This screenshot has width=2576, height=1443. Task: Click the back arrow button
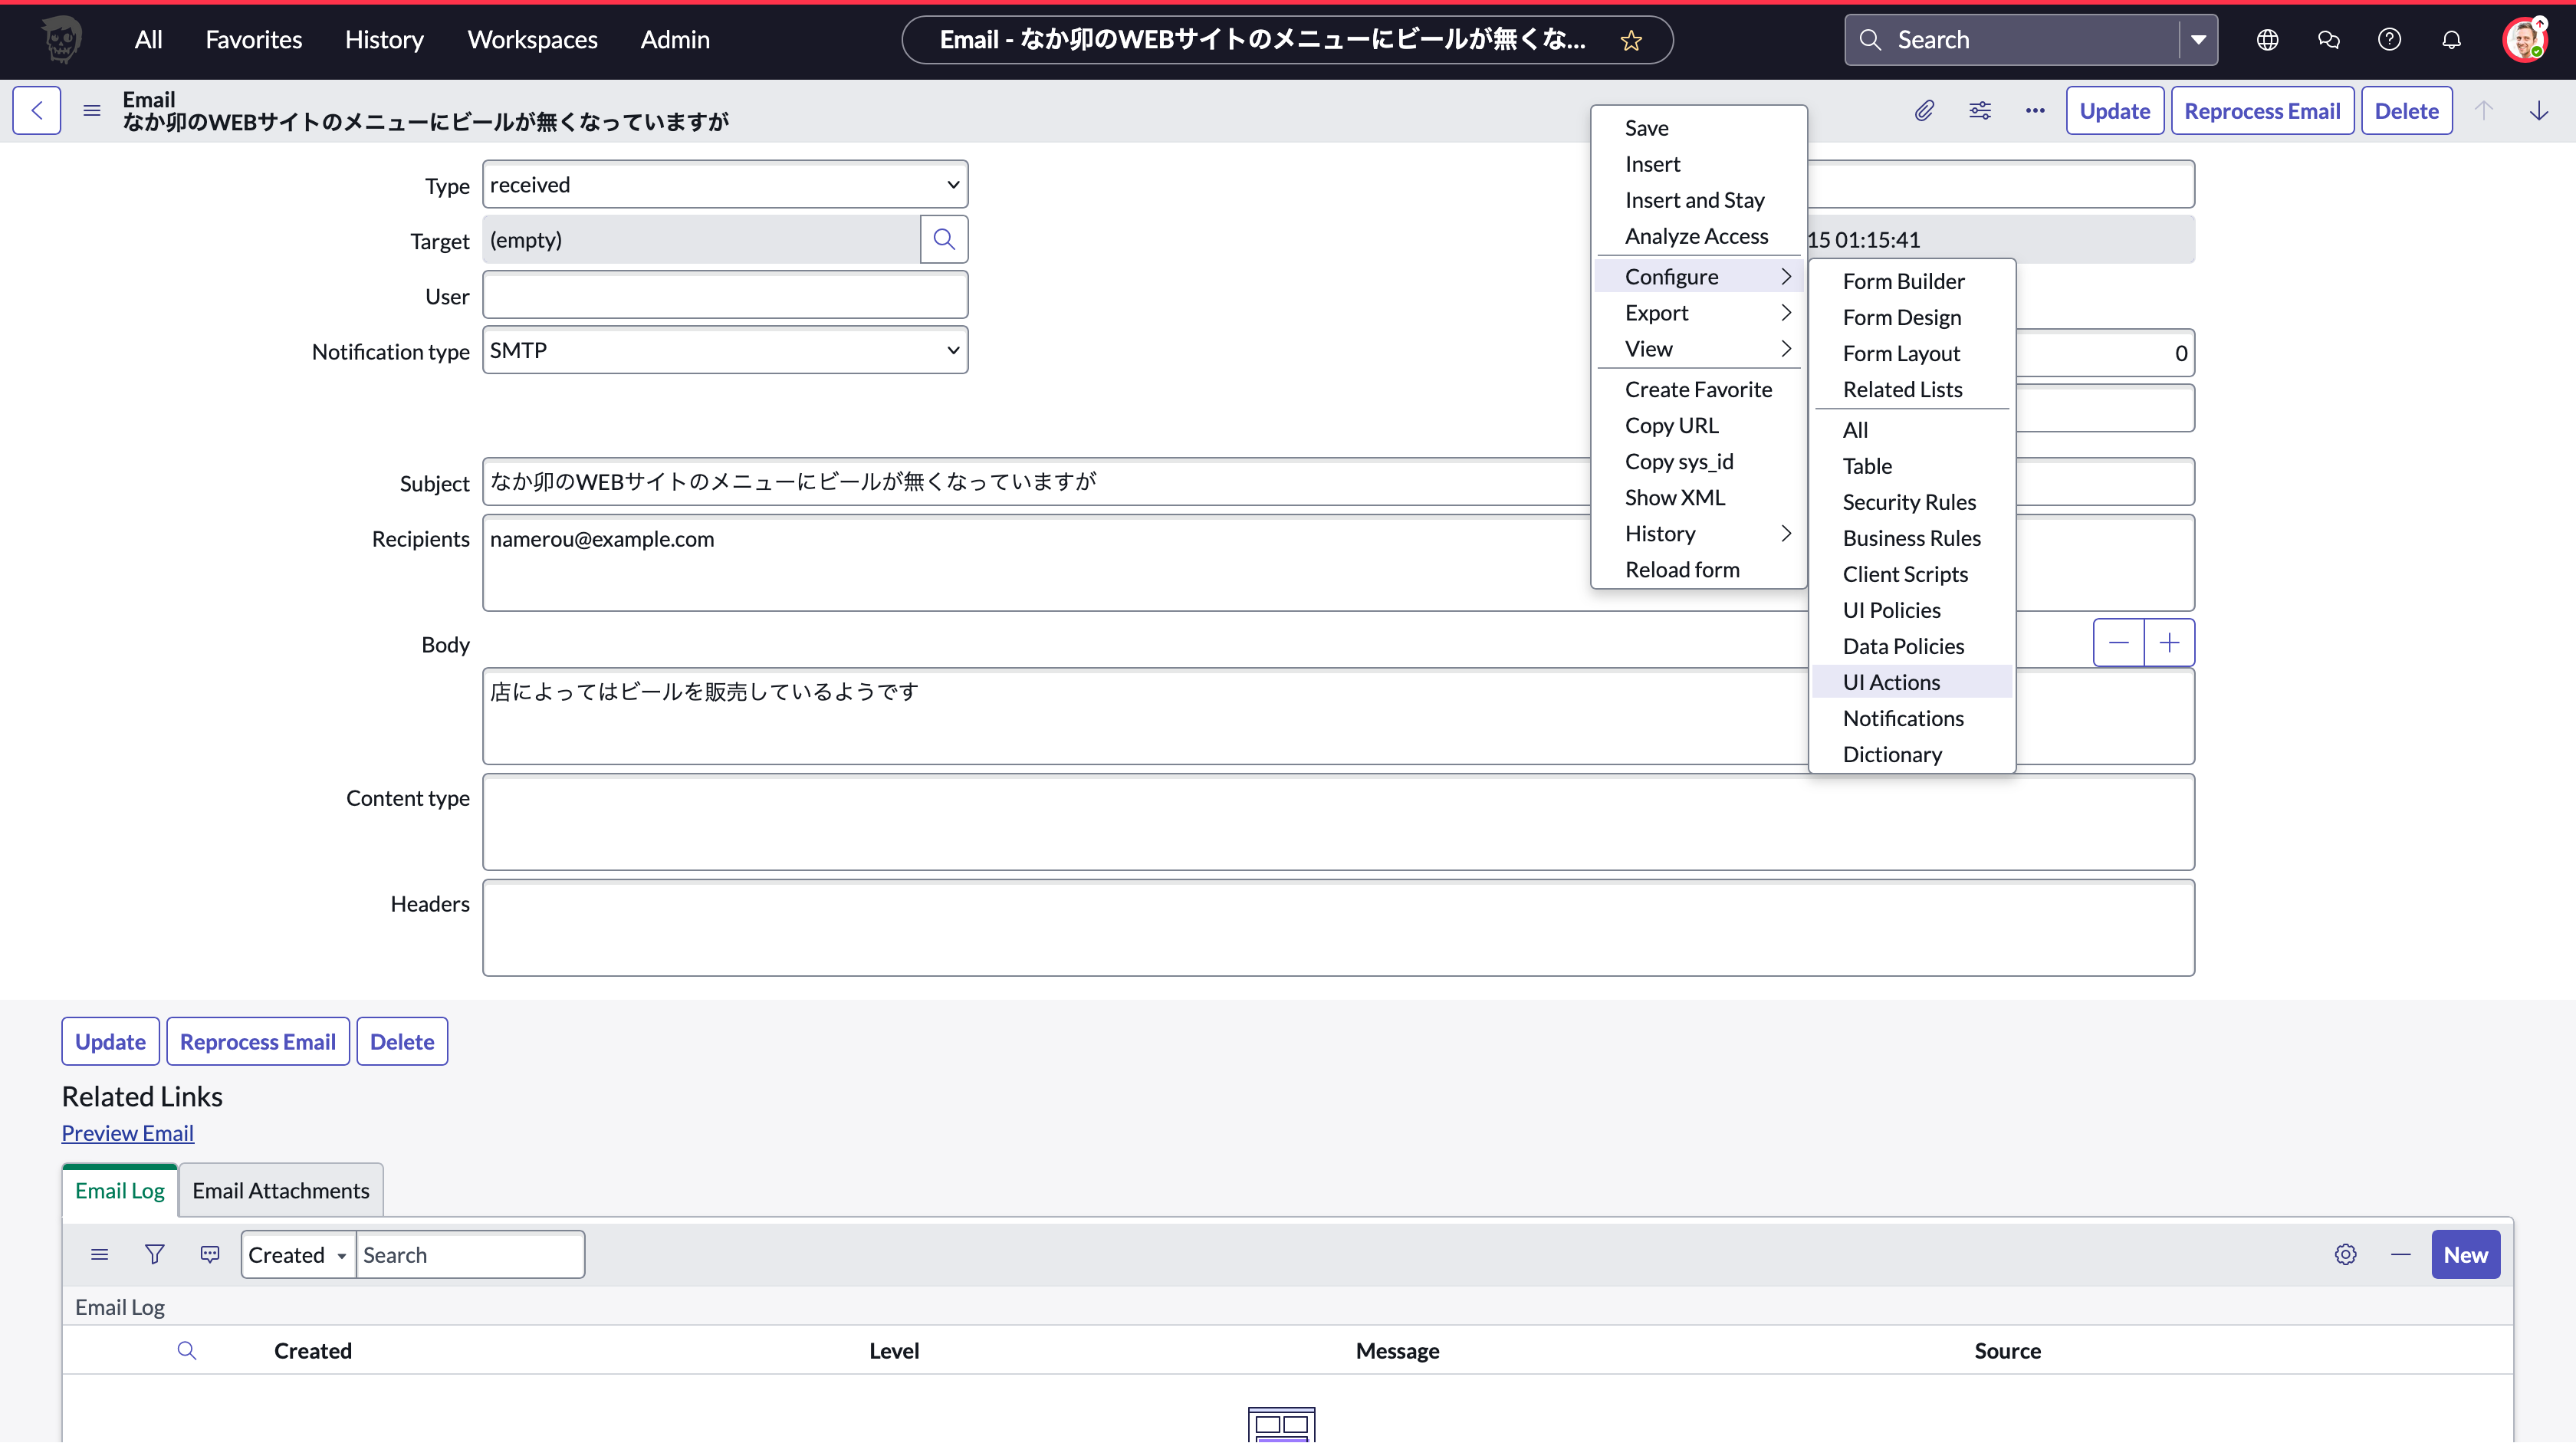(x=37, y=111)
